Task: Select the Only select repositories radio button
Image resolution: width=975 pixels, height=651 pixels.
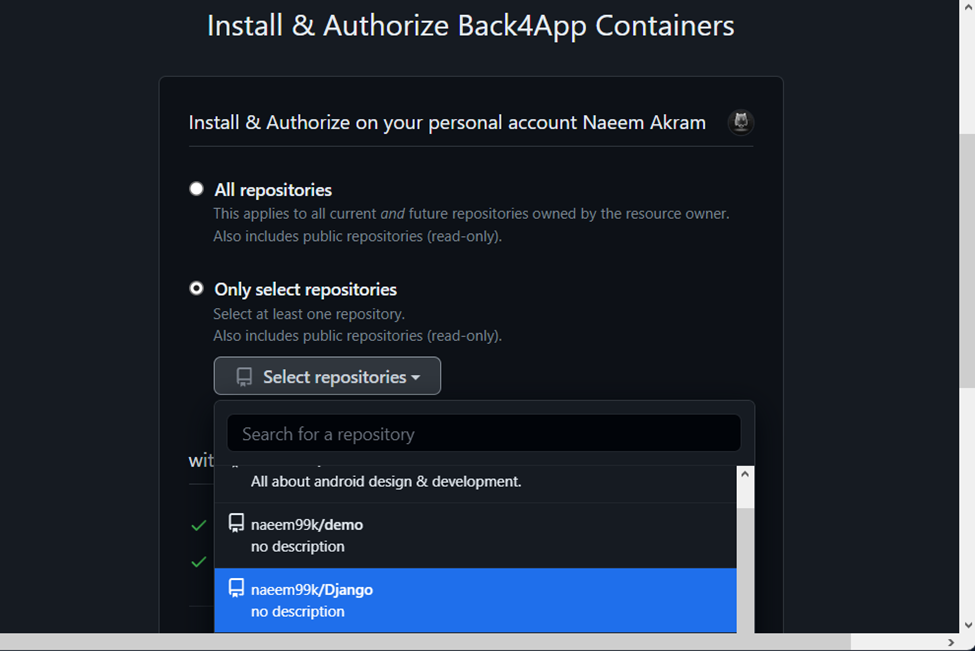Action: [x=196, y=288]
